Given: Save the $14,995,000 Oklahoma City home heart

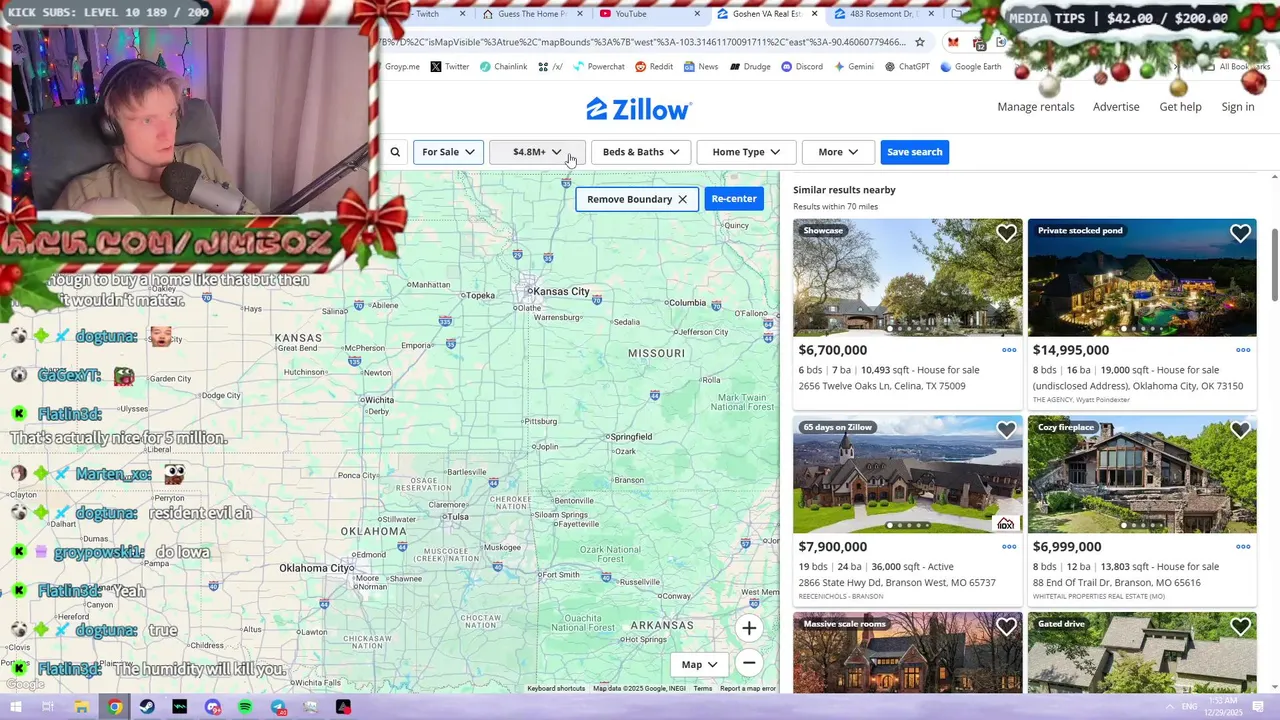Looking at the screenshot, I should [x=1240, y=233].
